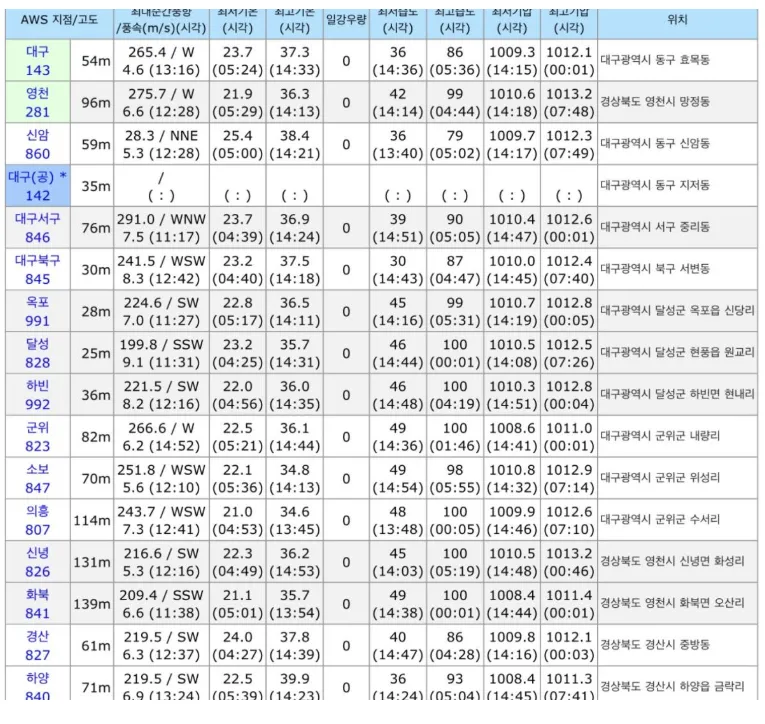The width and height of the screenshot is (765, 724).
Task: Open the 소보 847 station link
Action: [38, 479]
